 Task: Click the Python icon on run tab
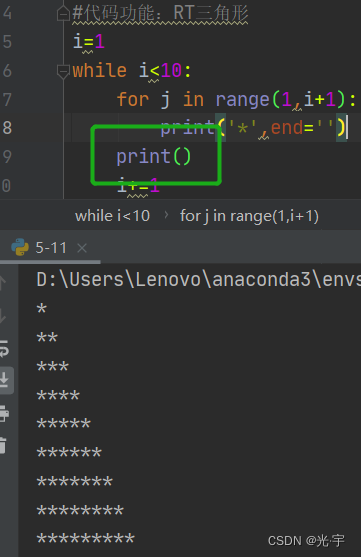tap(20, 247)
